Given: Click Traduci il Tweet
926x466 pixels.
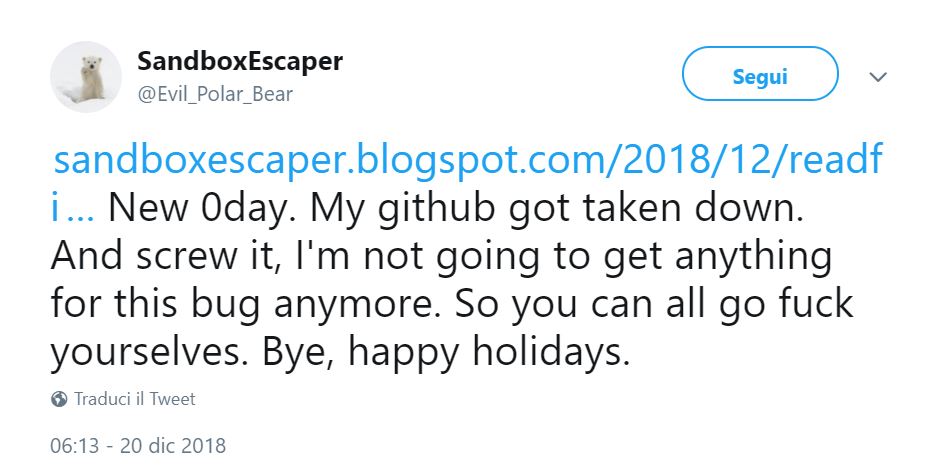Looking at the screenshot, I should pyautogui.click(x=135, y=399).
